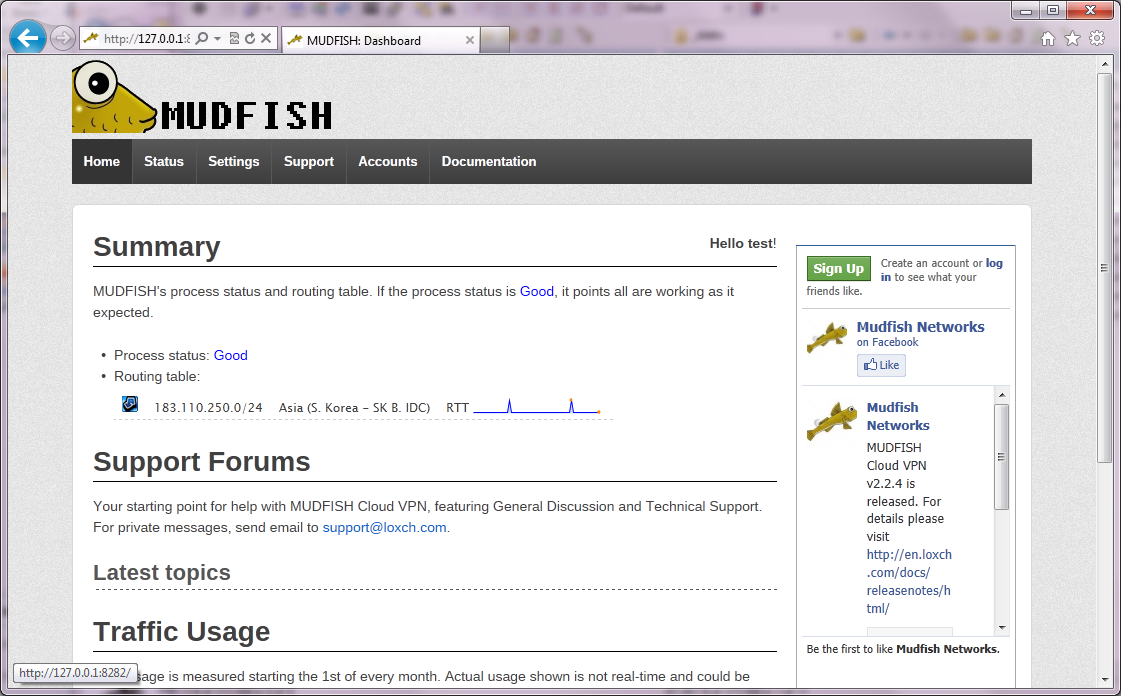Open a new blank browser tab

(x=494, y=41)
